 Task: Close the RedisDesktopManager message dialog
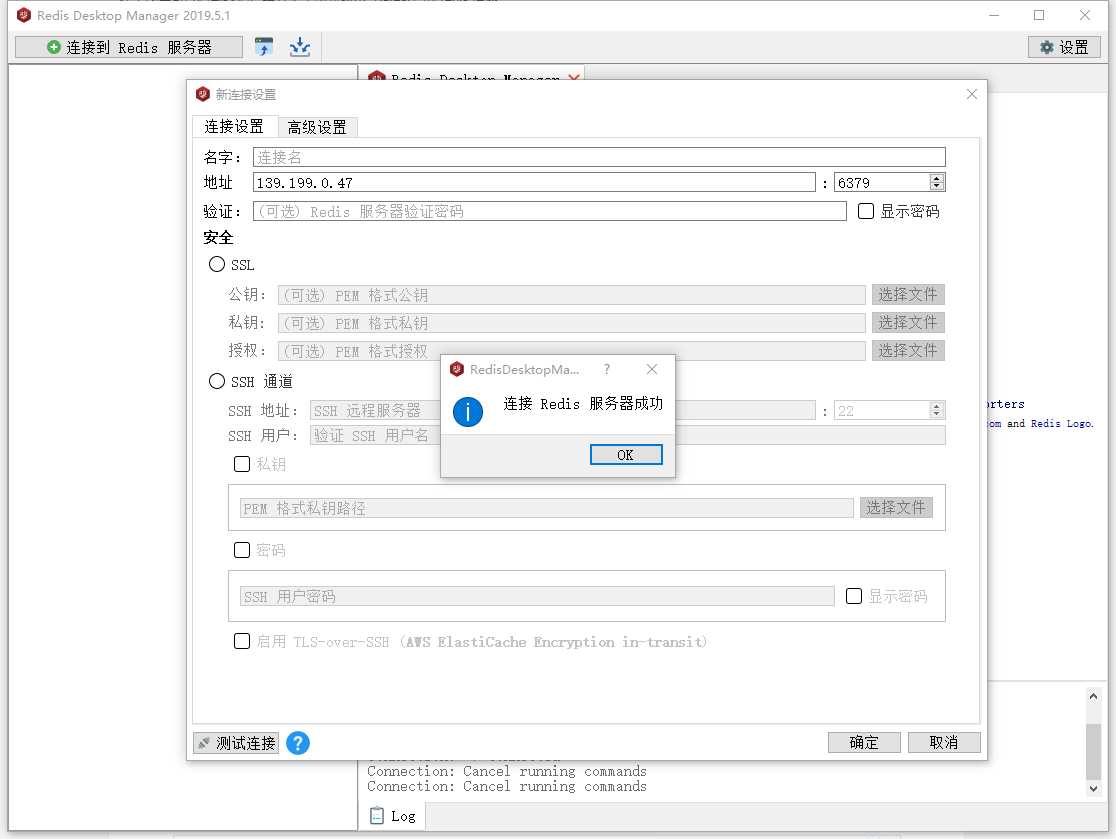[x=652, y=369]
